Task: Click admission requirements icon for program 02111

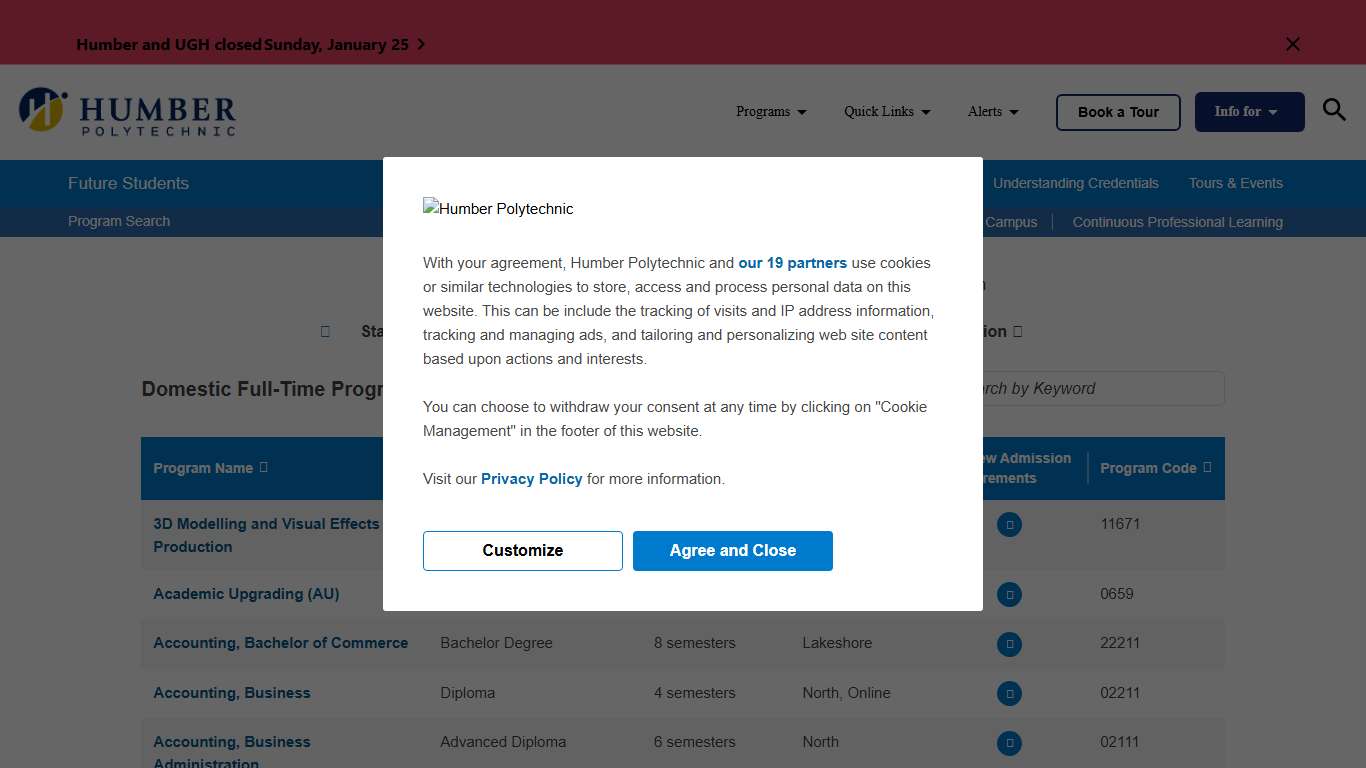Action: [1009, 742]
